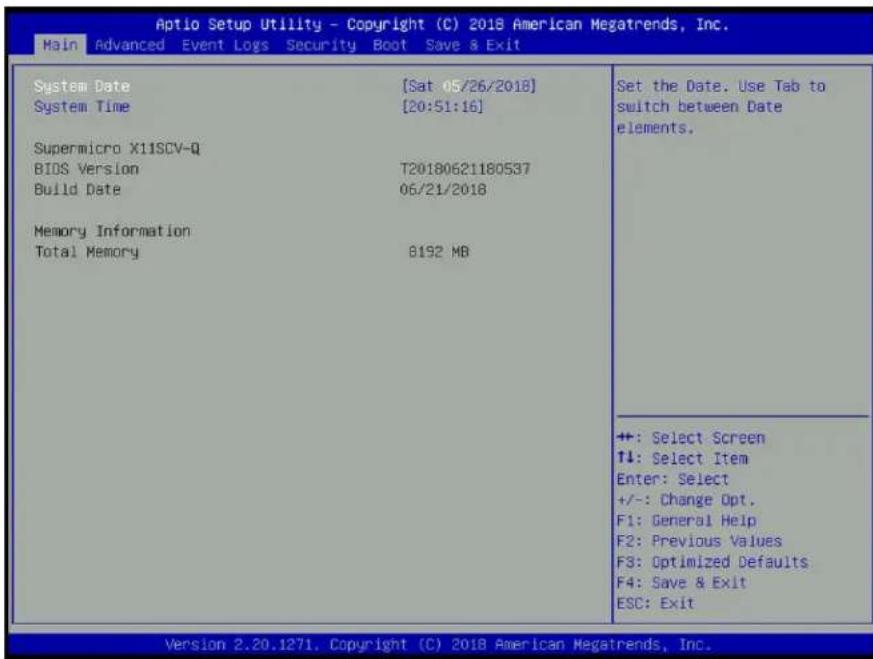
Task: Go to the Boot tab
Action: pos(390,45)
